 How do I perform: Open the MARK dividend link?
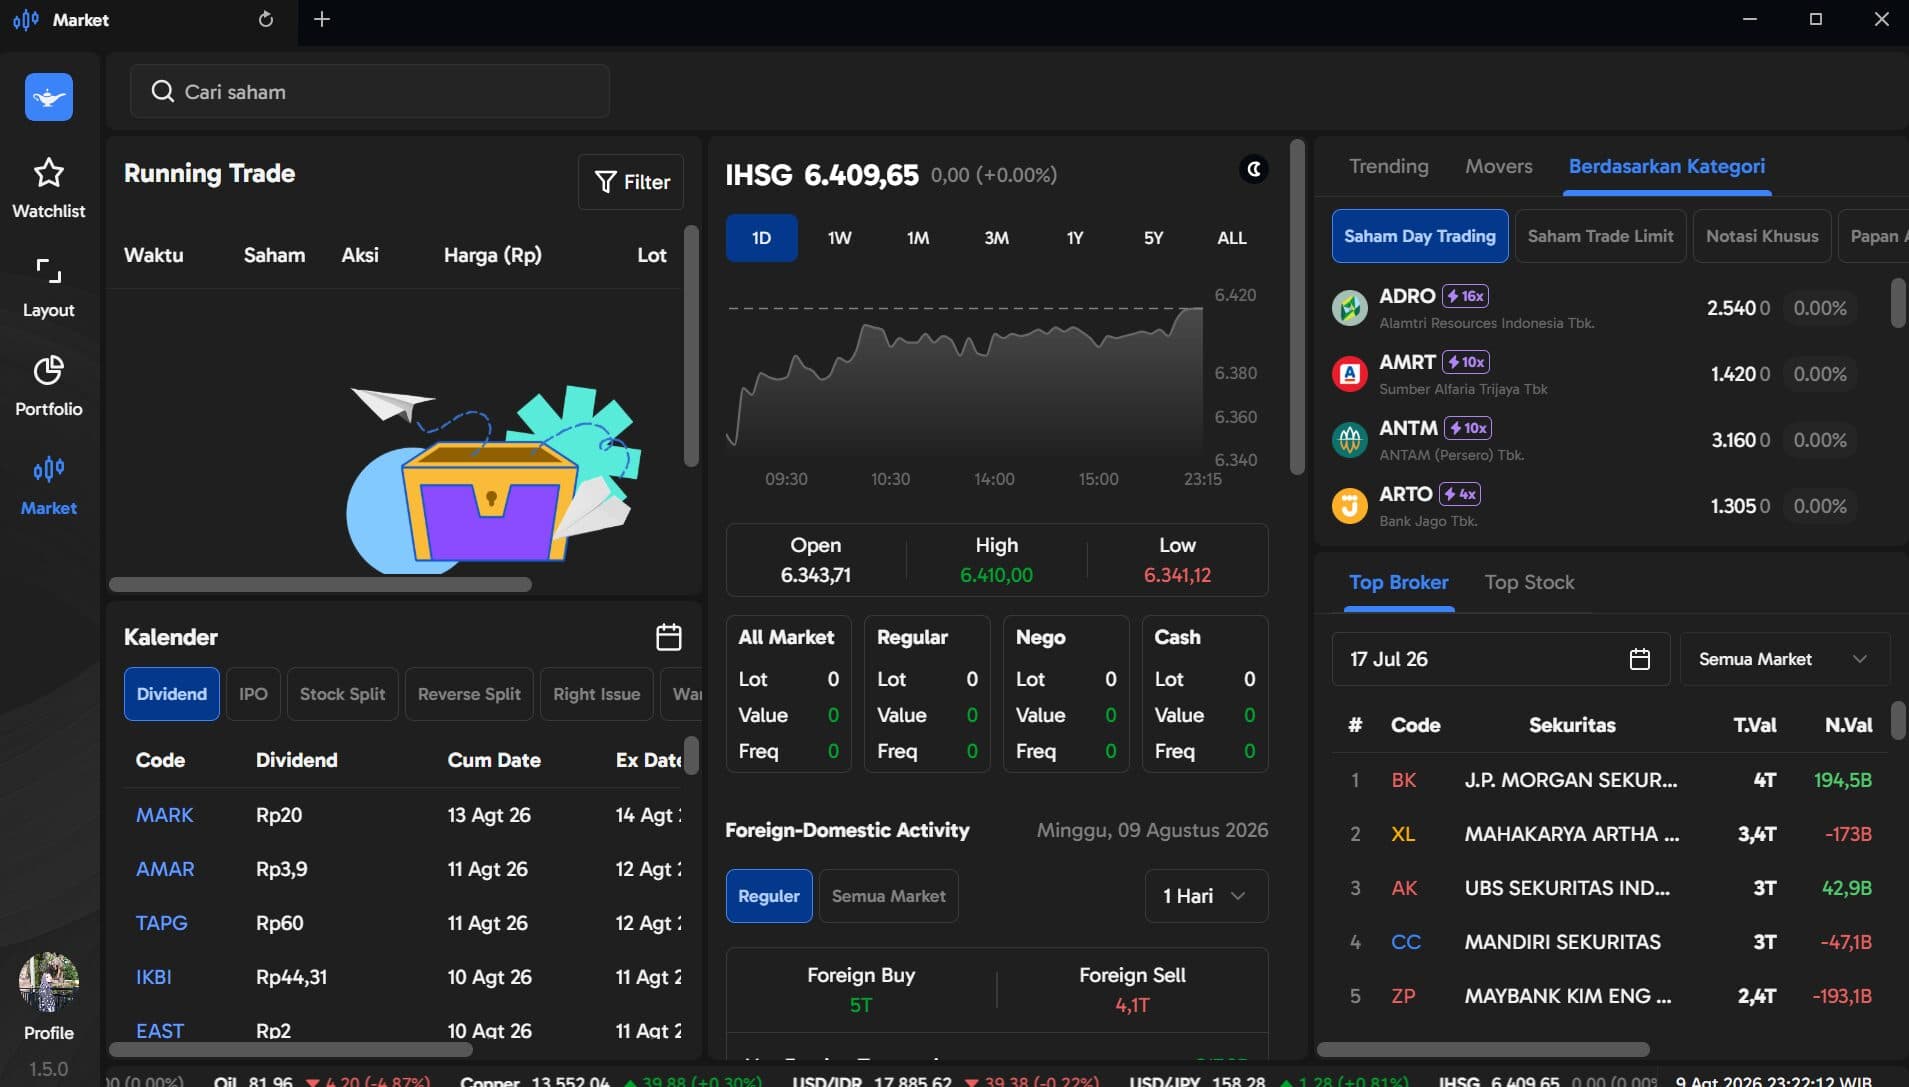pos(165,815)
